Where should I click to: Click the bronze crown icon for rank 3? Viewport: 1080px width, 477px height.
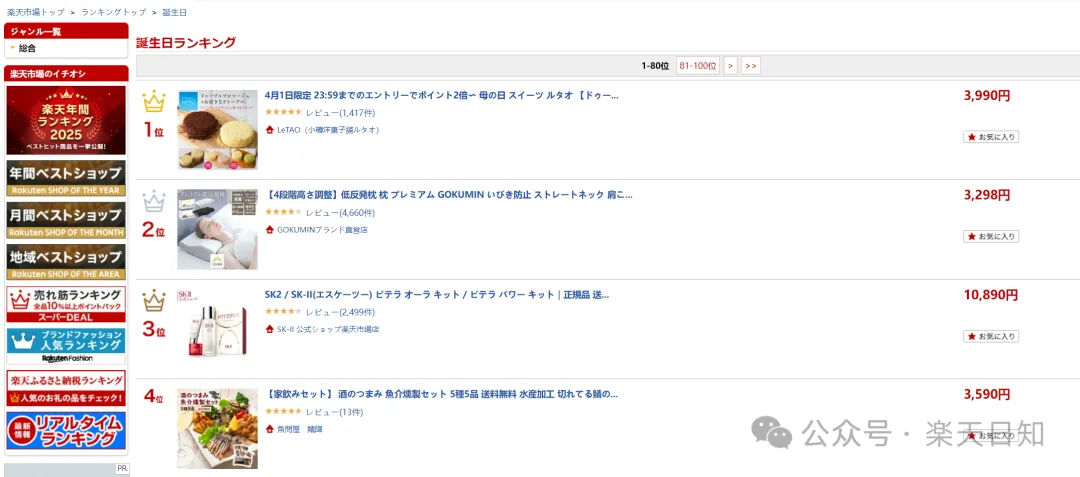click(154, 301)
